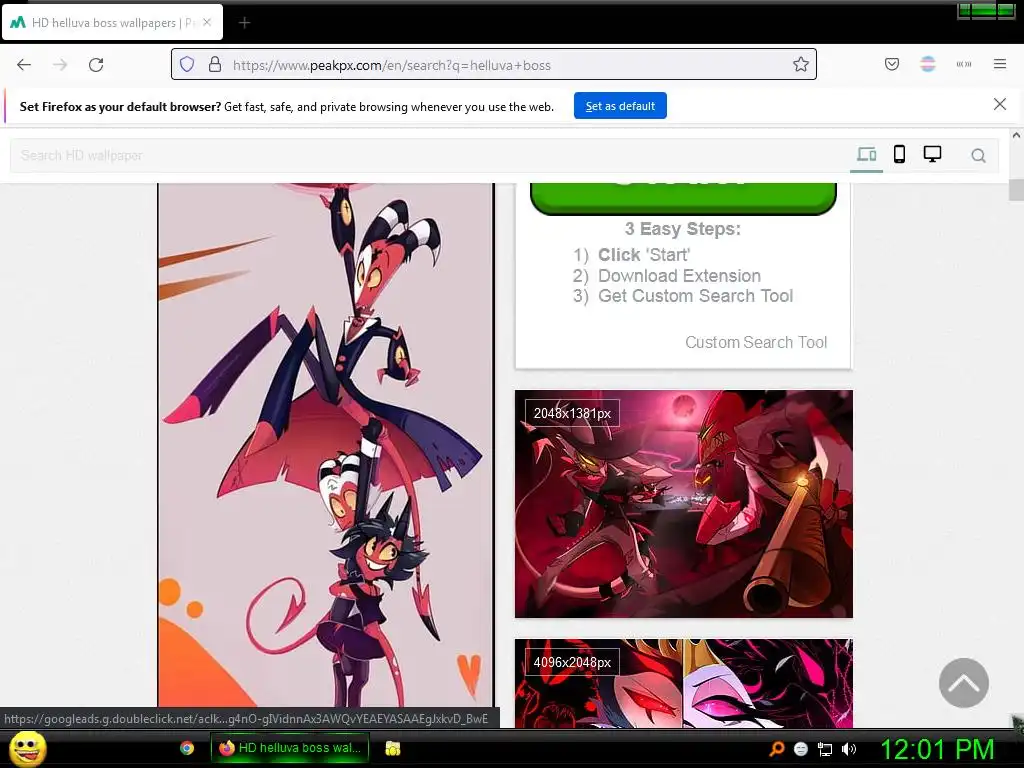Viewport: 1024px width, 768px height.
Task: Select the mobile phone wallpaper filter
Action: click(x=899, y=154)
